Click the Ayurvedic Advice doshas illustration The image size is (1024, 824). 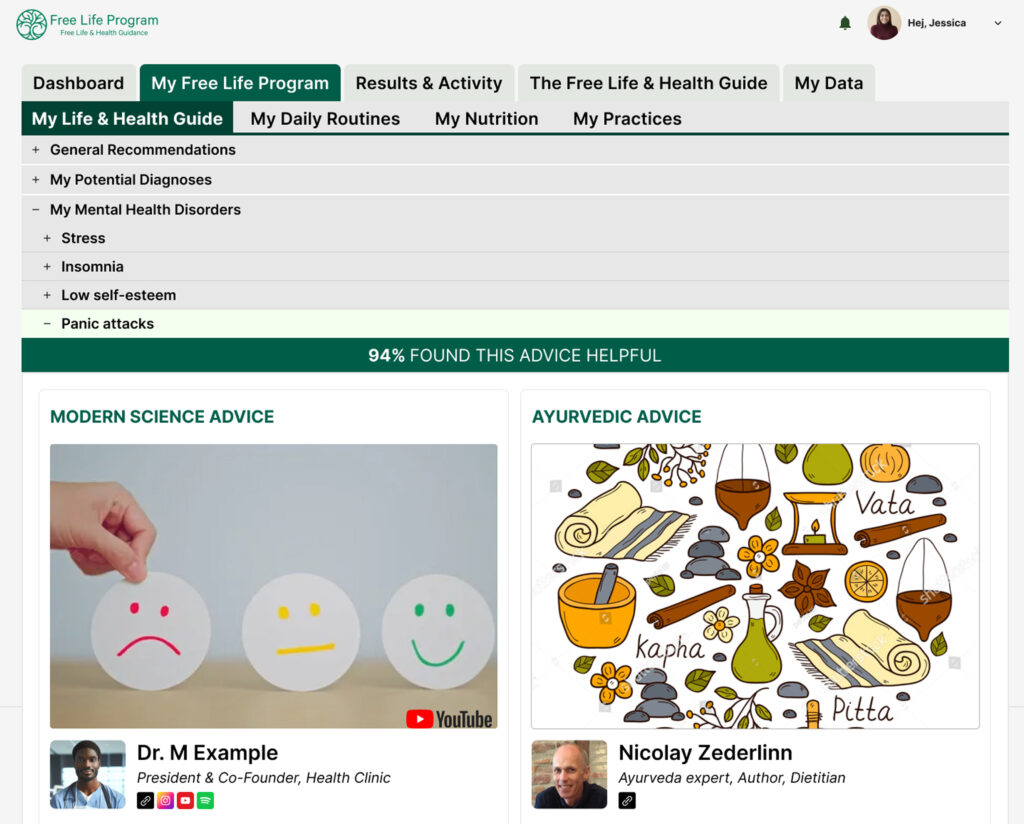point(755,586)
